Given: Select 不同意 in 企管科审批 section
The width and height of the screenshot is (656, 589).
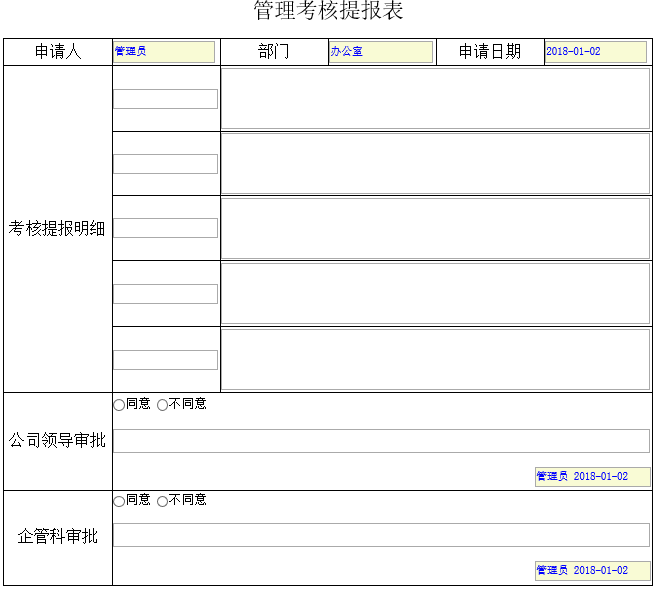Looking at the screenshot, I should [x=163, y=501].
